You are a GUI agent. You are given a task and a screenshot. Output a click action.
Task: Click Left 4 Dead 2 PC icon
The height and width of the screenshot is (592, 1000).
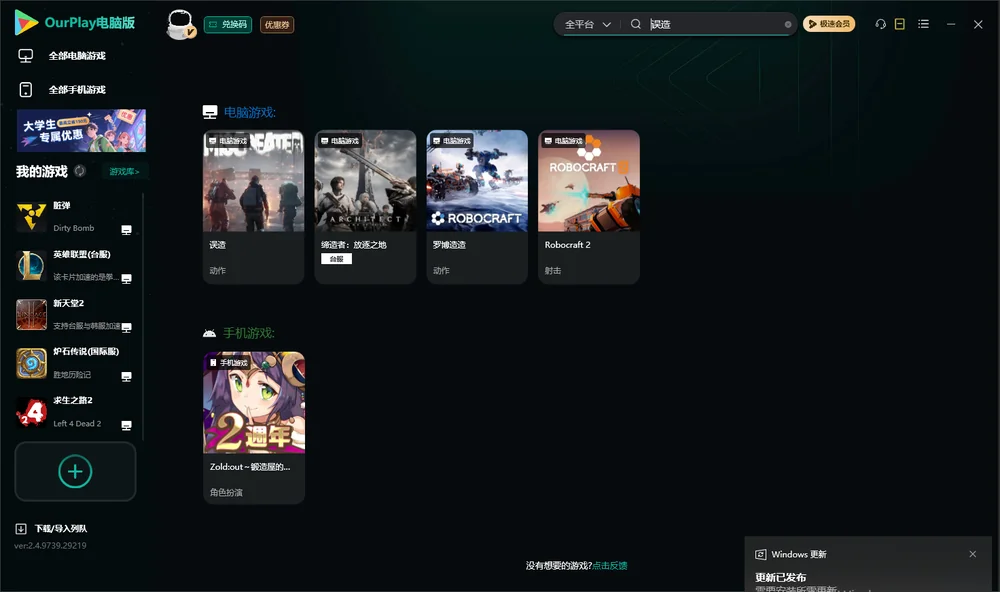pos(126,426)
